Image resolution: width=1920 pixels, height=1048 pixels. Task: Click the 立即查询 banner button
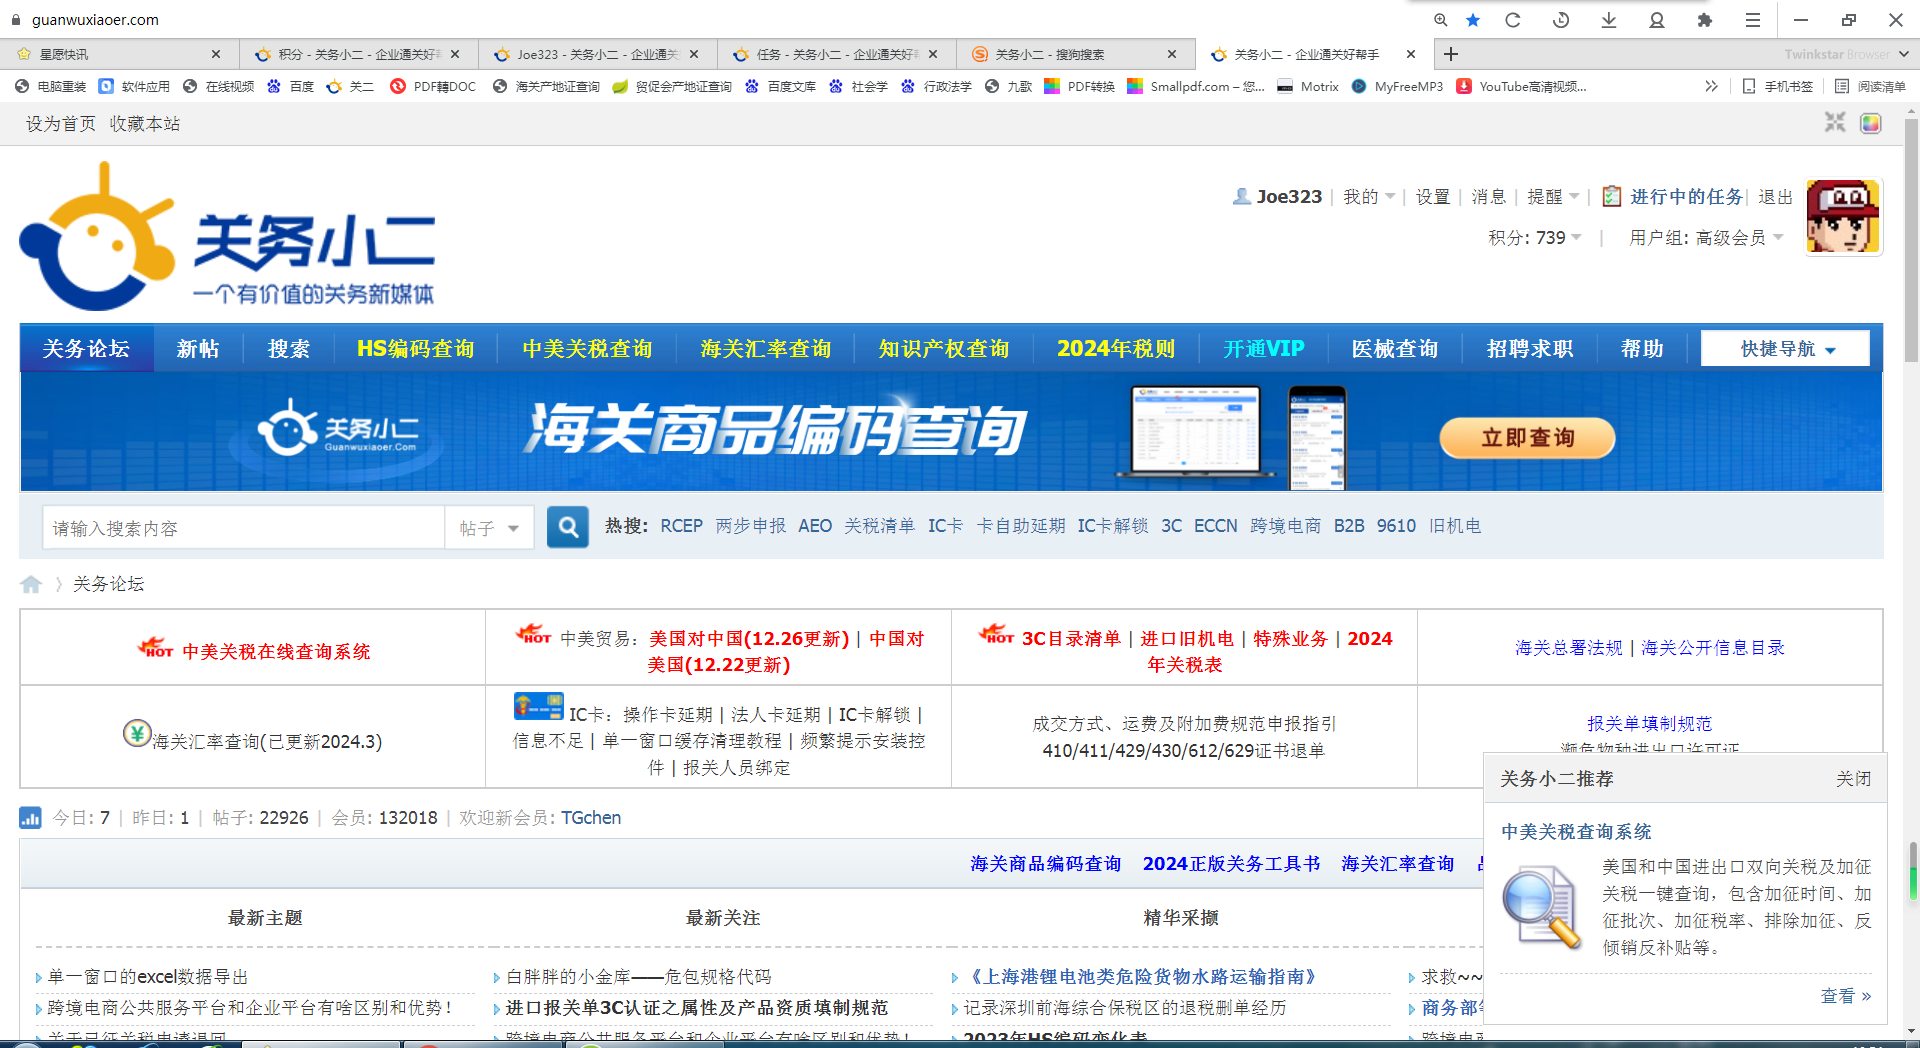click(x=1527, y=438)
